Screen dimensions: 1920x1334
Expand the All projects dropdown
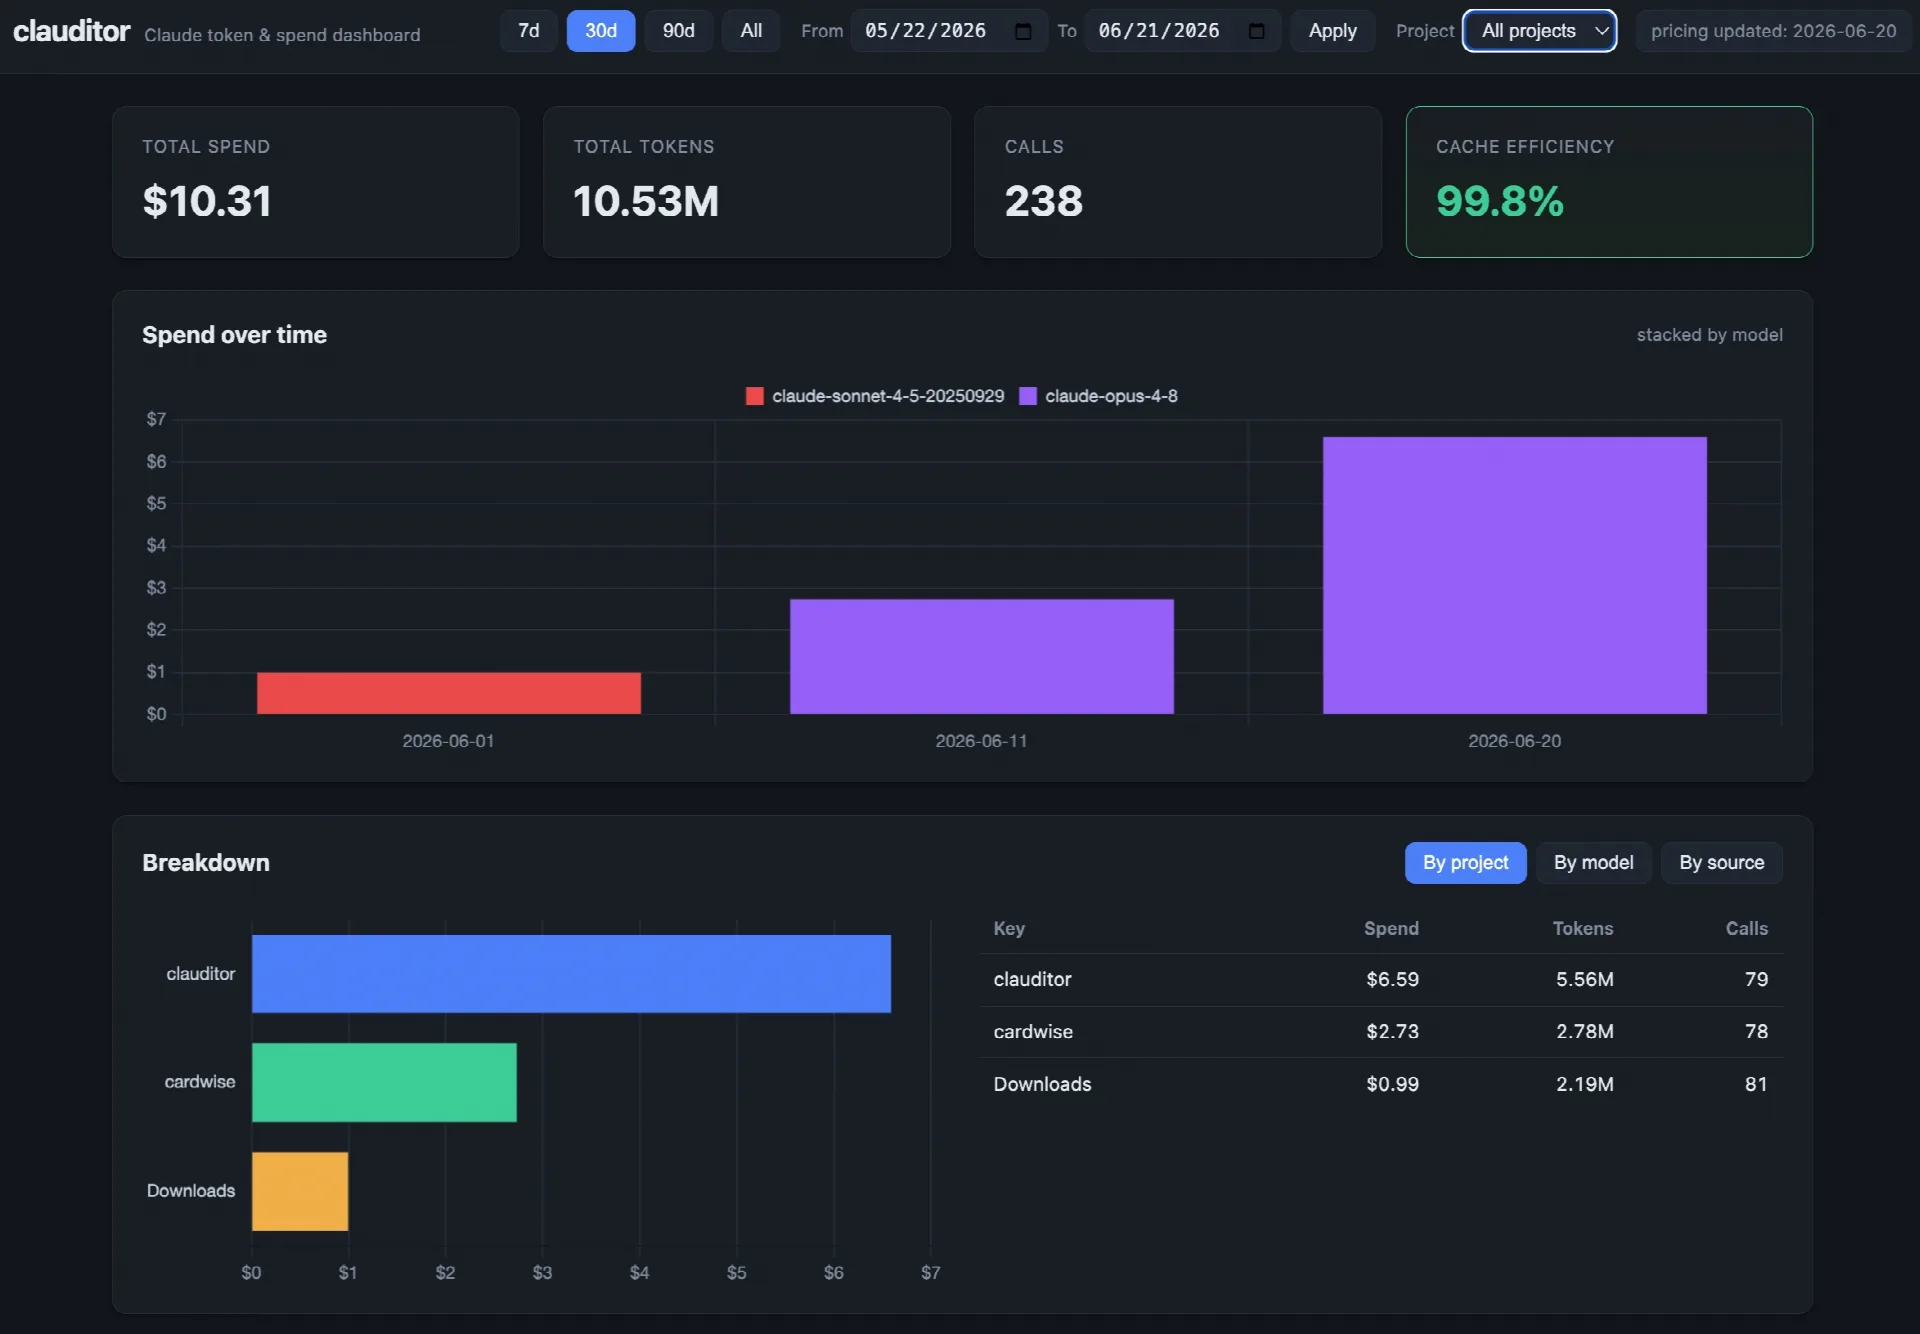coord(1540,31)
